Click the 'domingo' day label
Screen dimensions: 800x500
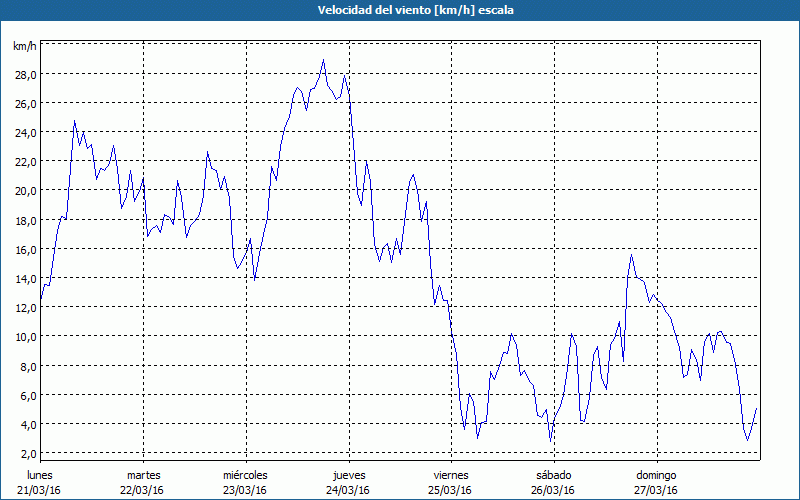(x=656, y=475)
